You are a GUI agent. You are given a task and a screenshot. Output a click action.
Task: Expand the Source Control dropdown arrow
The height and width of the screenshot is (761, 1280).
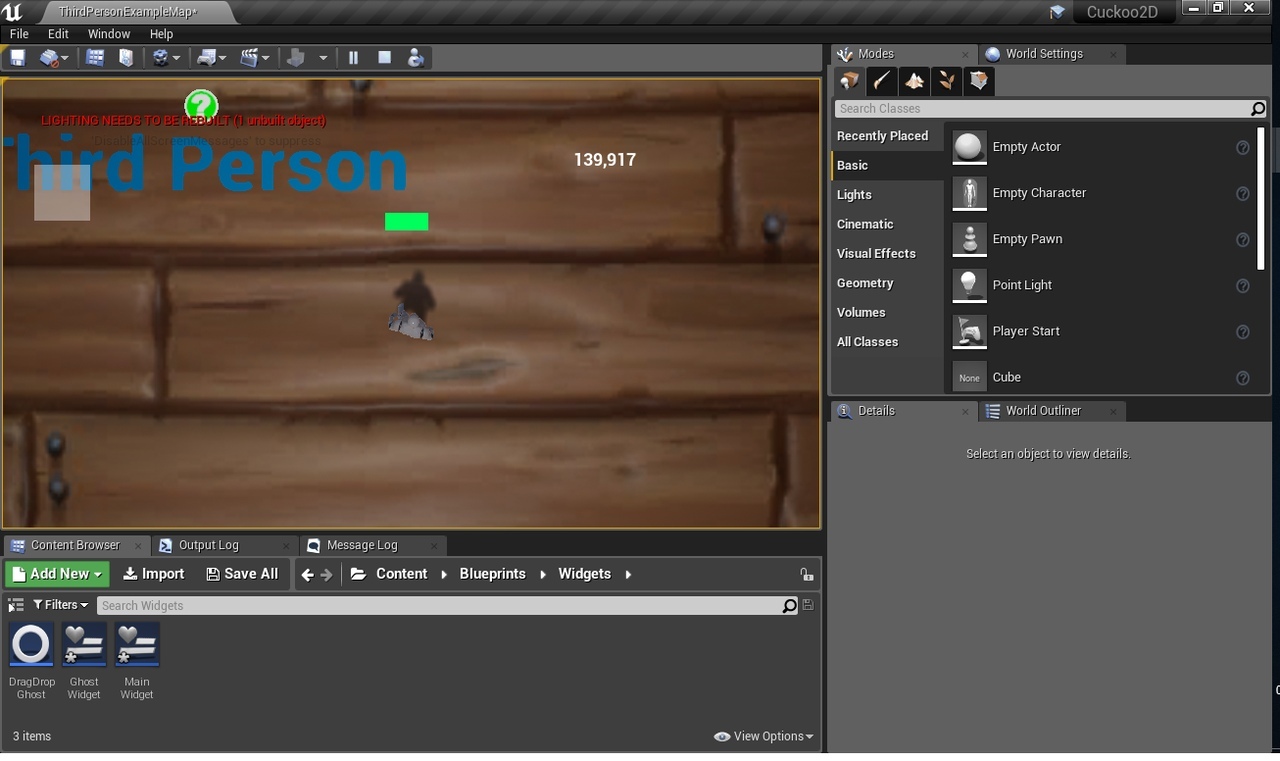click(65, 58)
